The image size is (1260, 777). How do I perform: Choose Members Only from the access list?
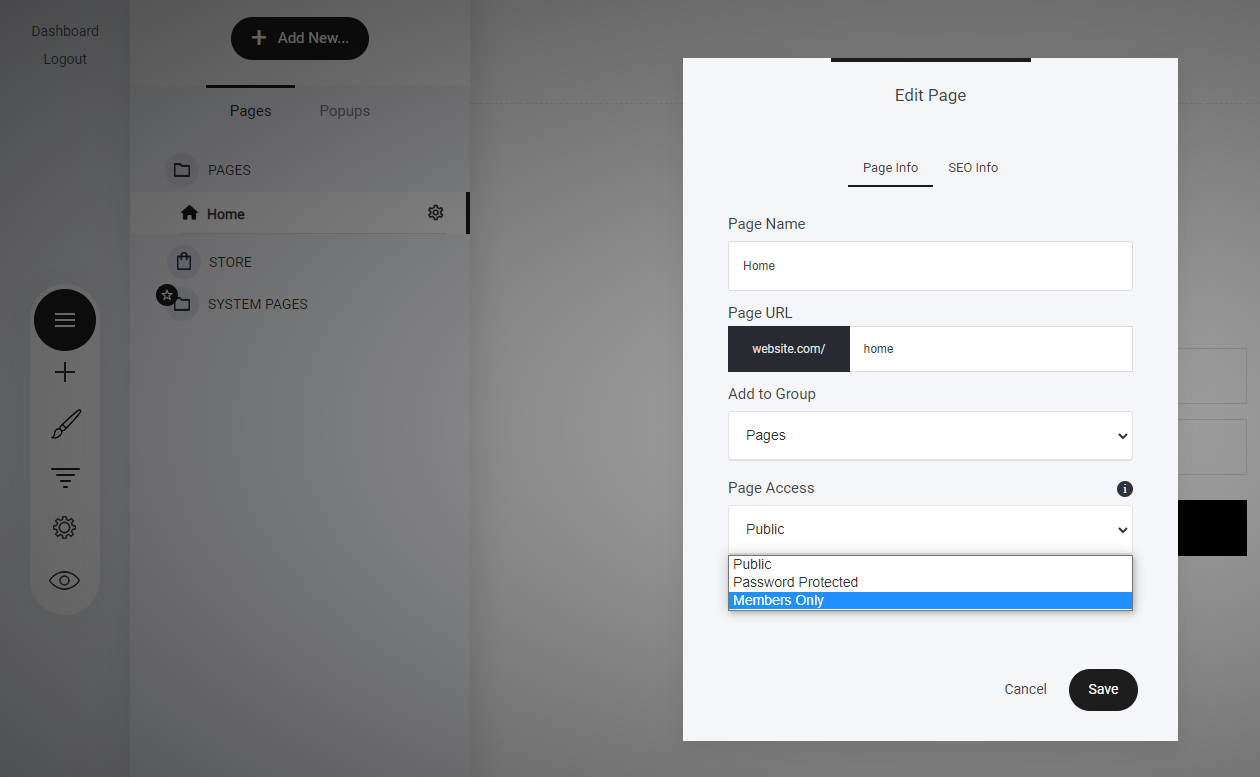pos(930,601)
